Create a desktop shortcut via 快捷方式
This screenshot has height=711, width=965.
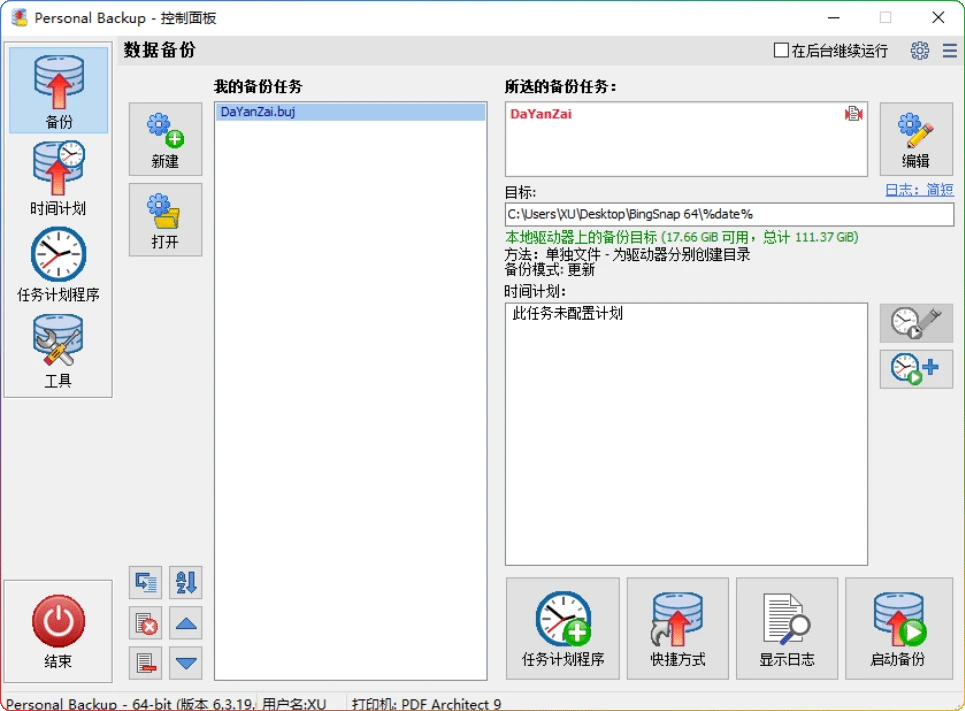click(x=677, y=628)
